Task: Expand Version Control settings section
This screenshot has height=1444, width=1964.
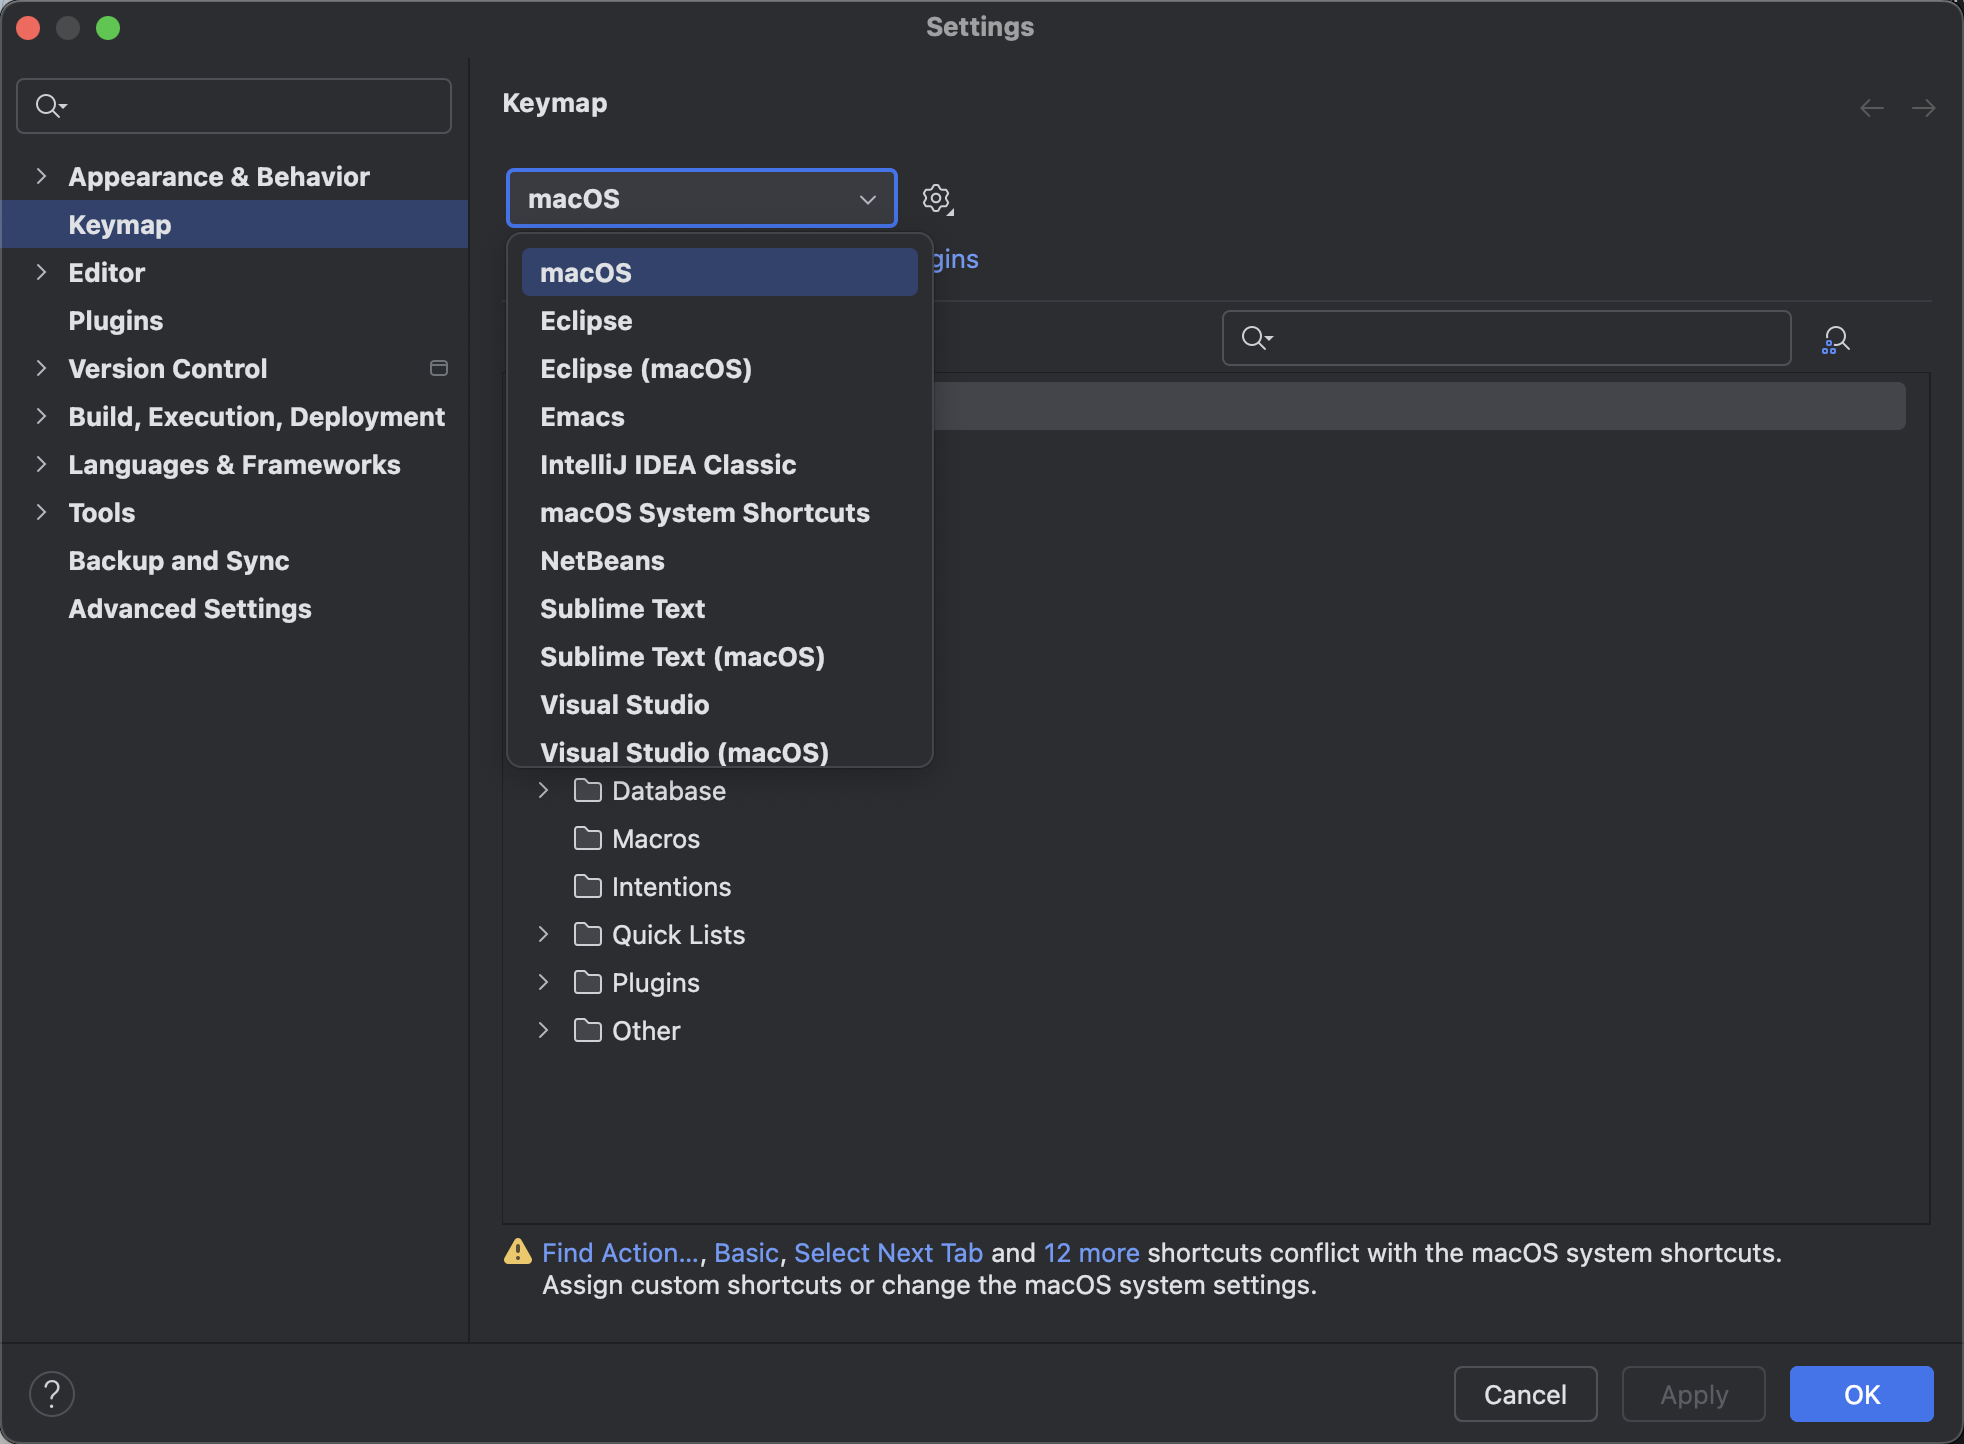Action: (41, 369)
